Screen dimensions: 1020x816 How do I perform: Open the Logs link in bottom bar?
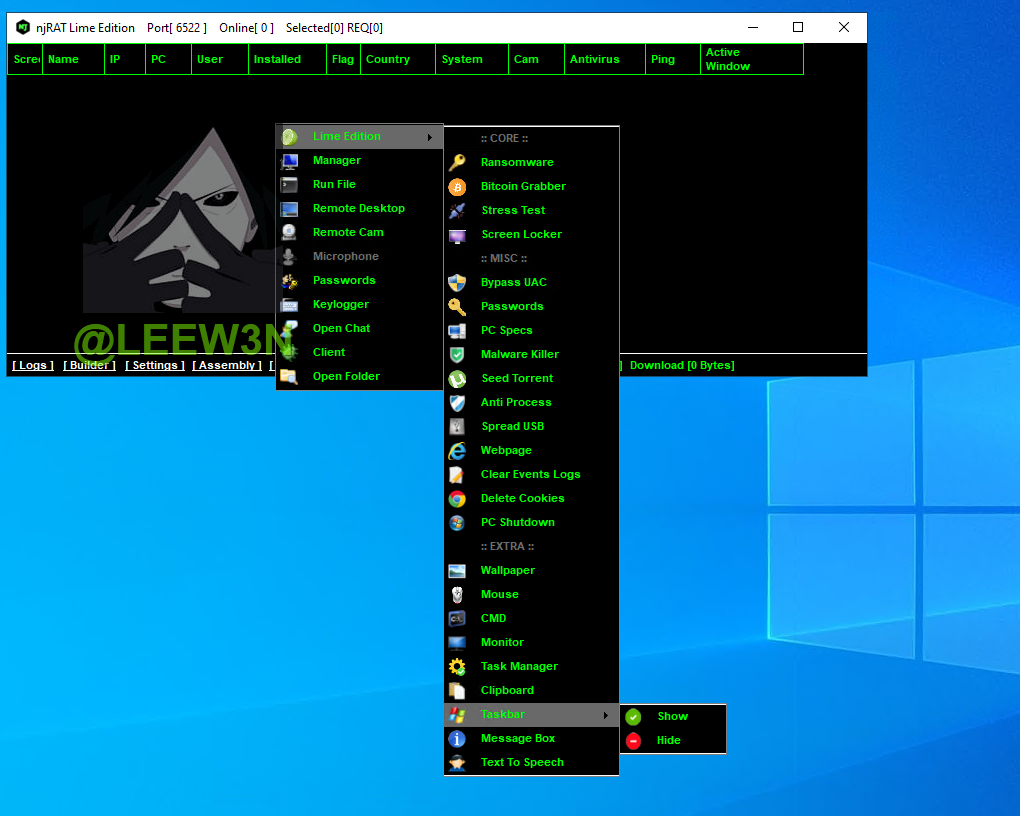[33, 365]
